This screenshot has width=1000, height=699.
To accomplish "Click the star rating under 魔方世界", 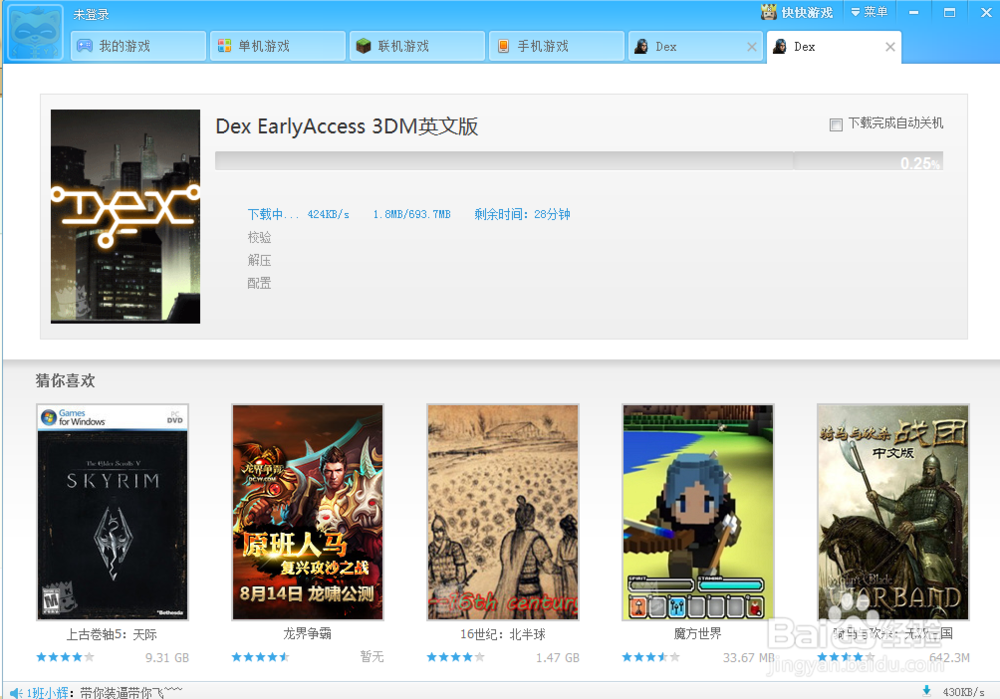I will (x=651, y=657).
